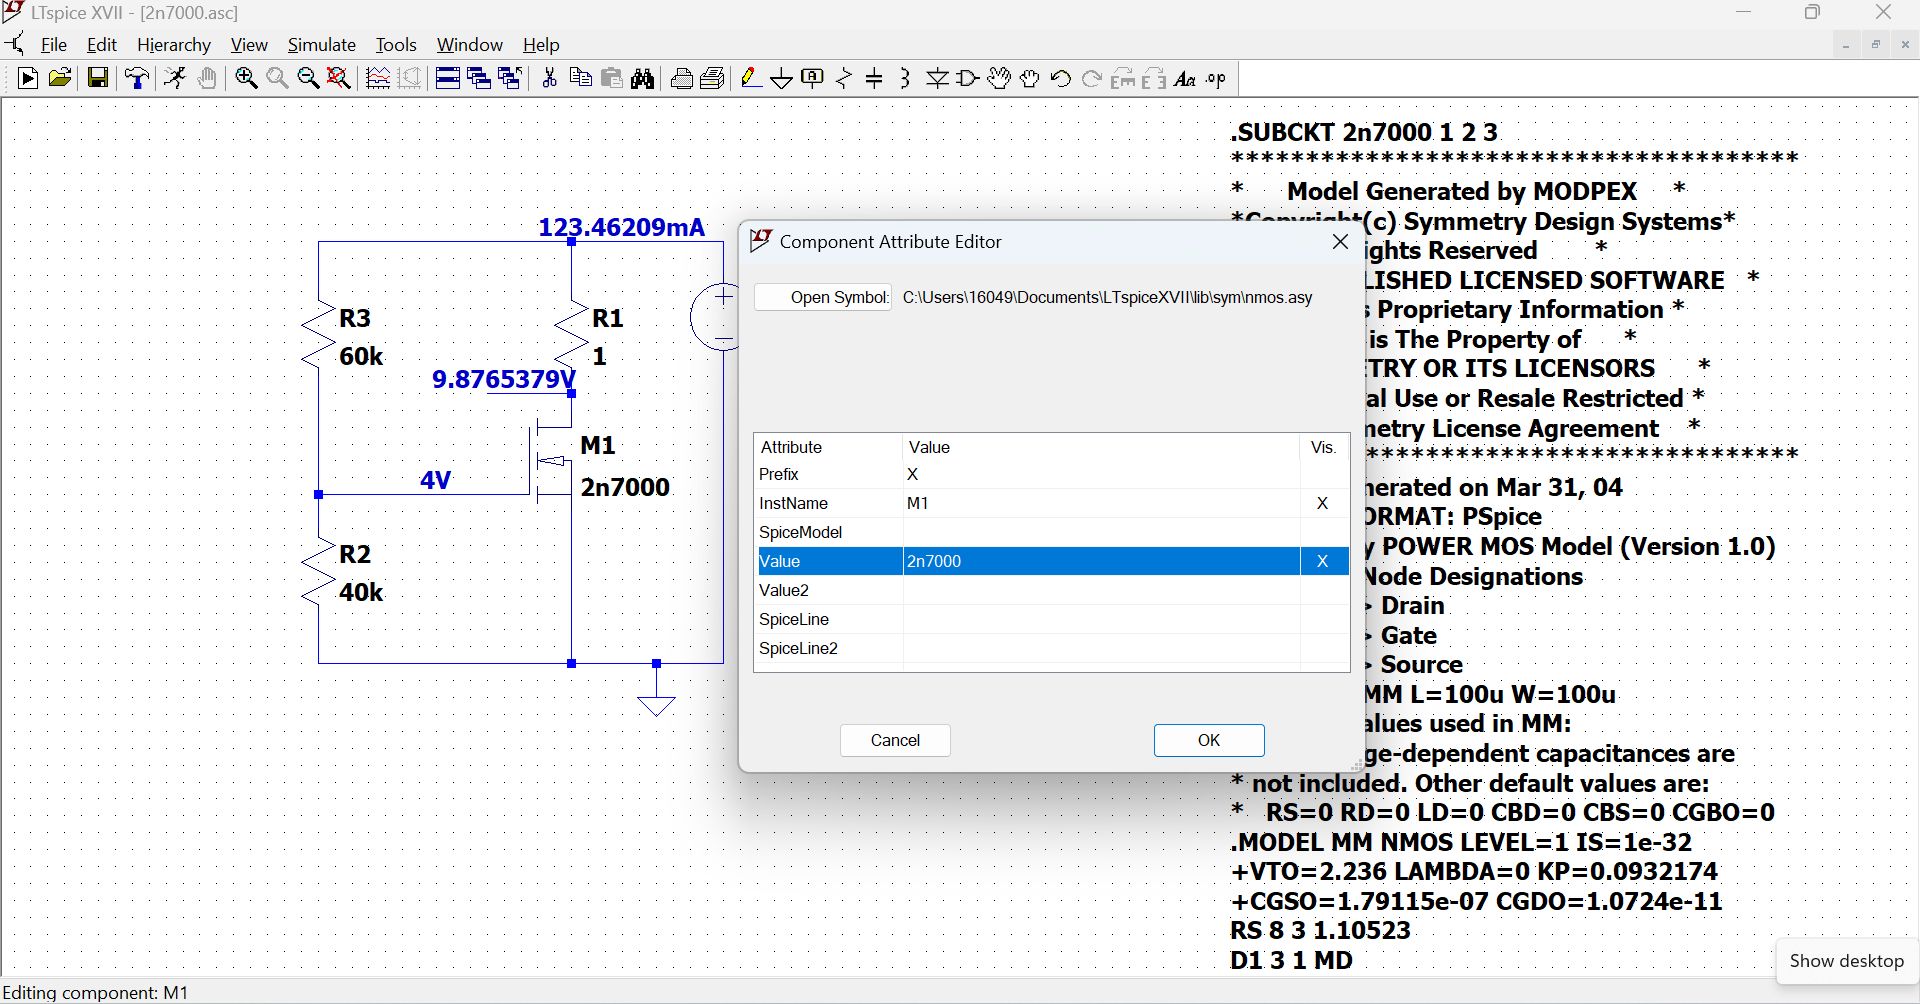Cascade windows toolbar icon
The width and height of the screenshot is (1920, 1004).
click(x=479, y=79)
